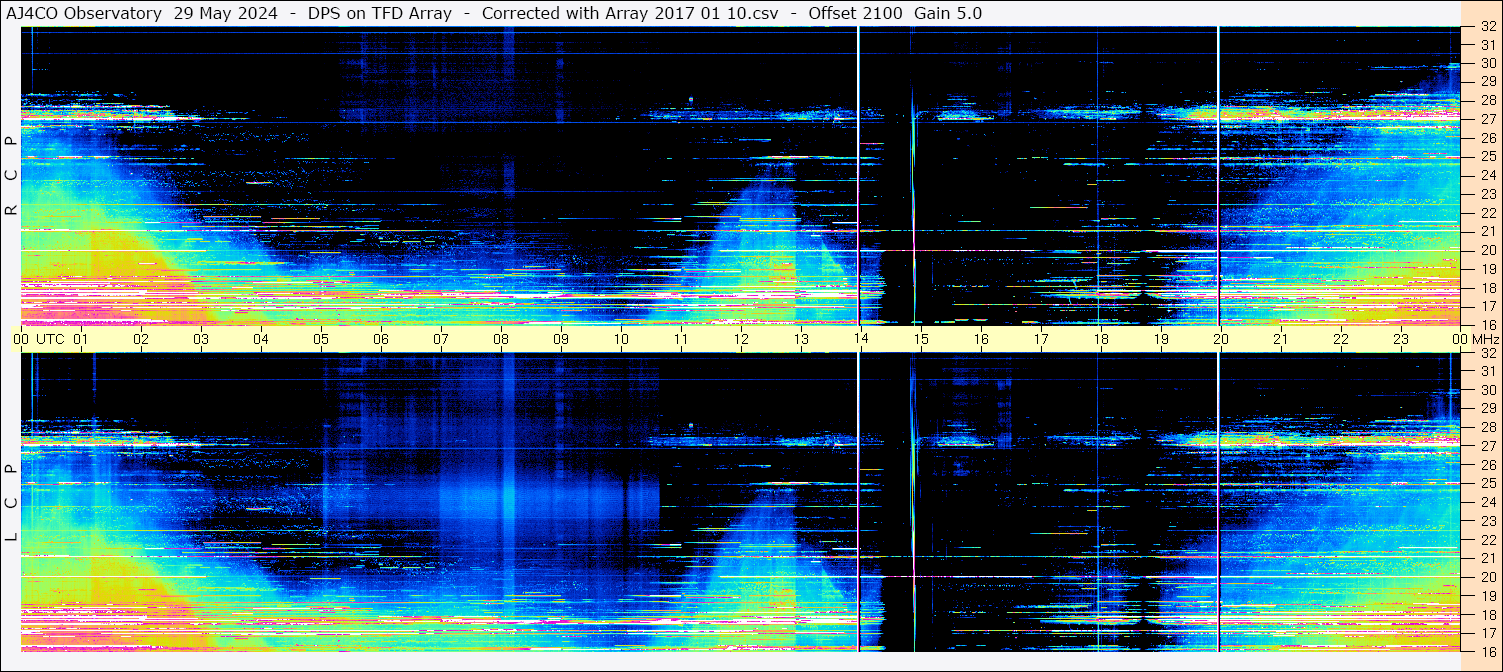Select the 08 hour time axis label
This screenshot has height=672, width=1503.
pos(501,339)
